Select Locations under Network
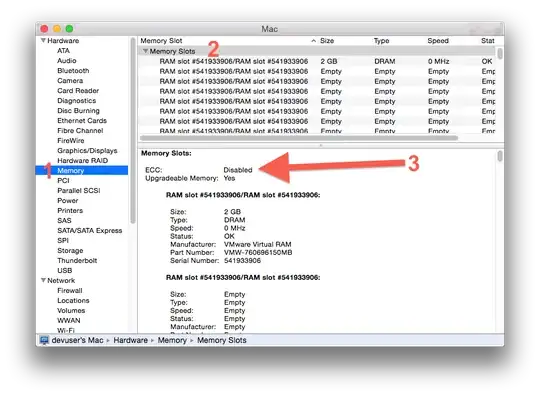This screenshot has width=540, height=396. [x=73, y=300]
